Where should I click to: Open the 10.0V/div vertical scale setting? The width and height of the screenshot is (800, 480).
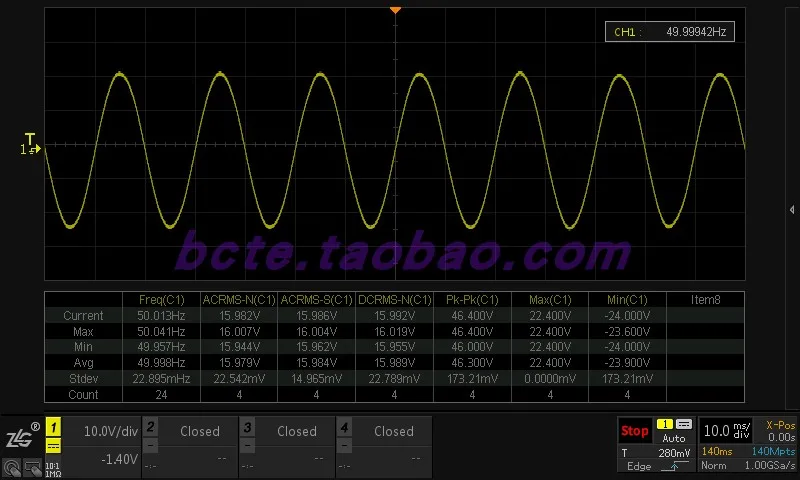coord(111,432)
